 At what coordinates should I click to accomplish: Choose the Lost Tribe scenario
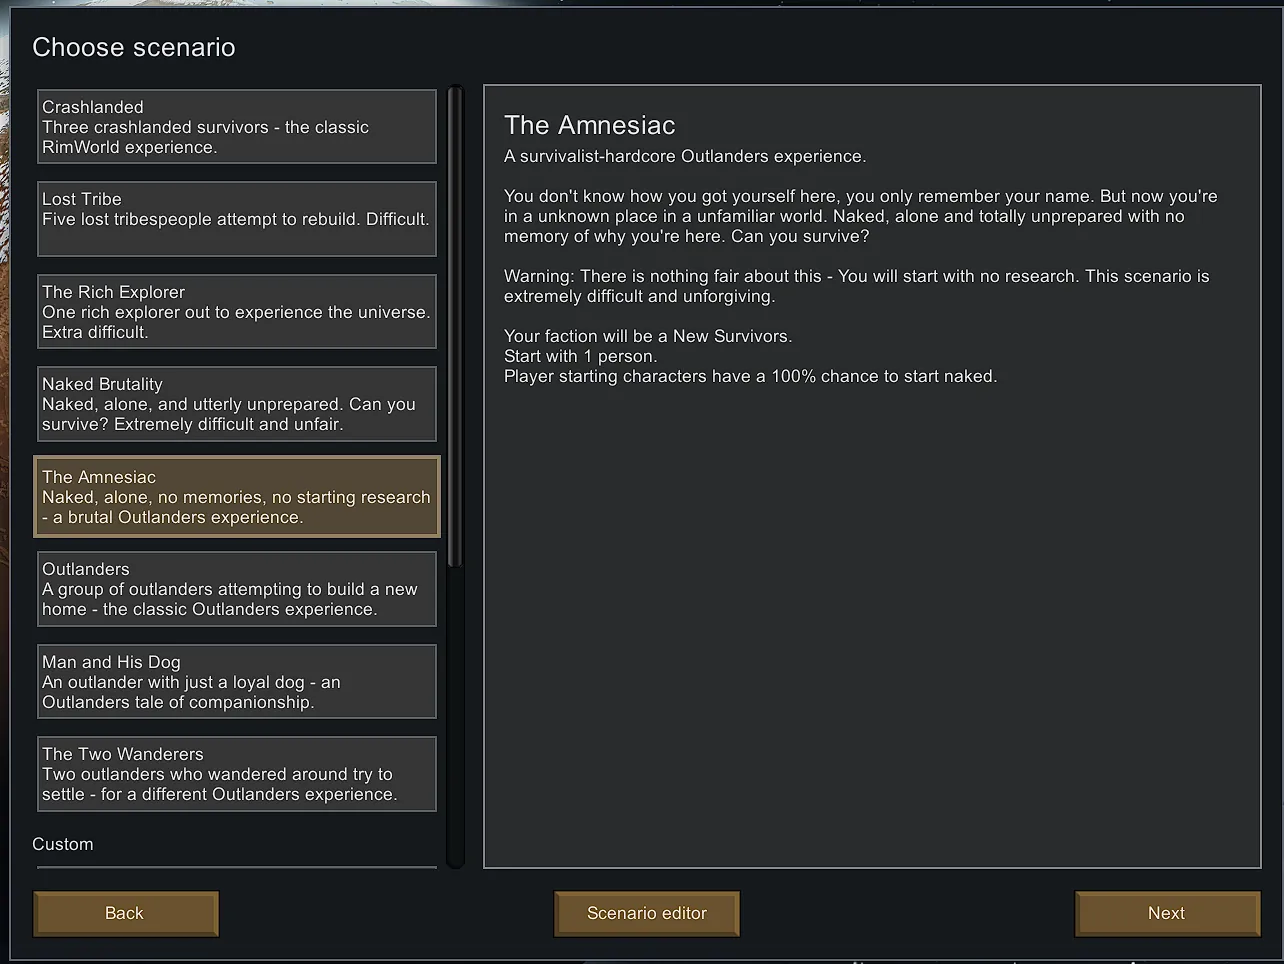[237, 219]
